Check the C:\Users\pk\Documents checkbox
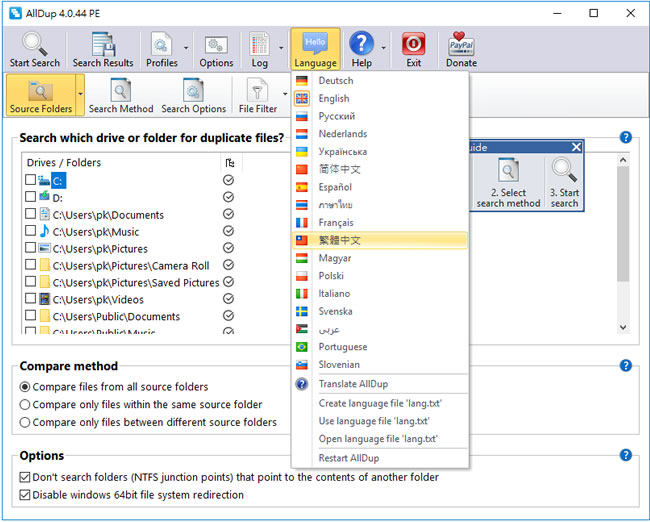Viewport: 650px width, 522px height. click(x=30, y=214)
